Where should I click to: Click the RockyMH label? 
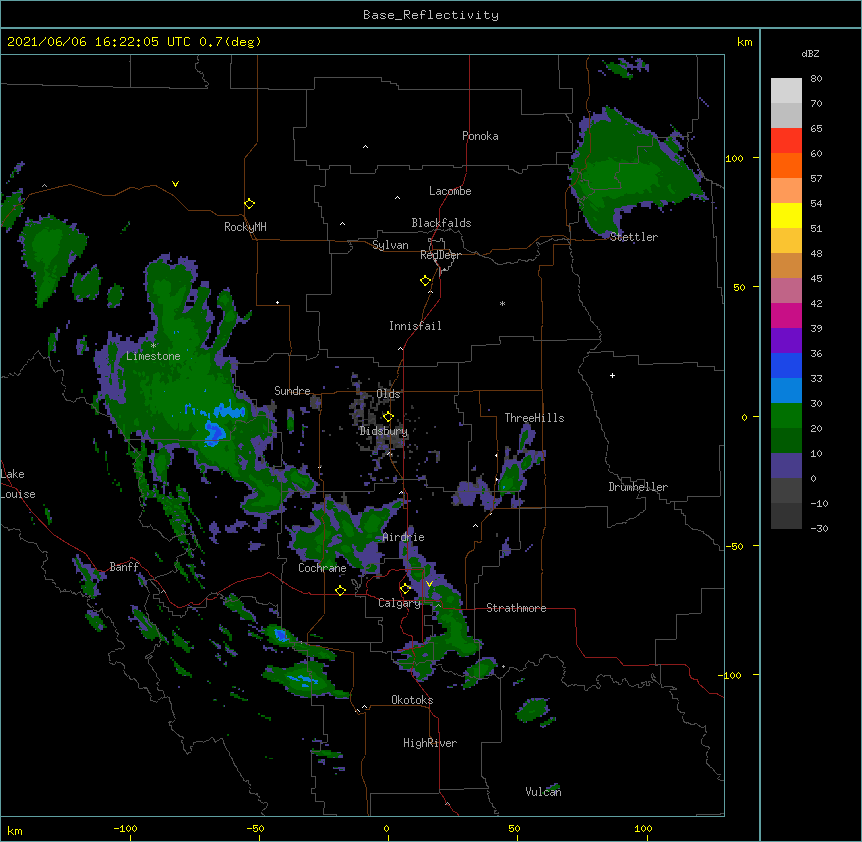[245, 227]
